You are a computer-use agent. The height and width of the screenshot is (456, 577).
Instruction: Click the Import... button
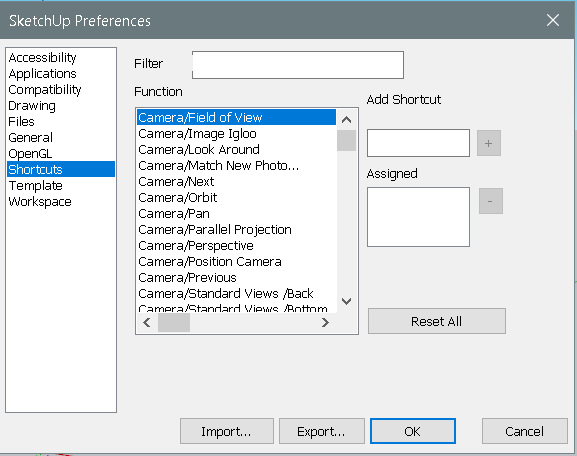227,431
